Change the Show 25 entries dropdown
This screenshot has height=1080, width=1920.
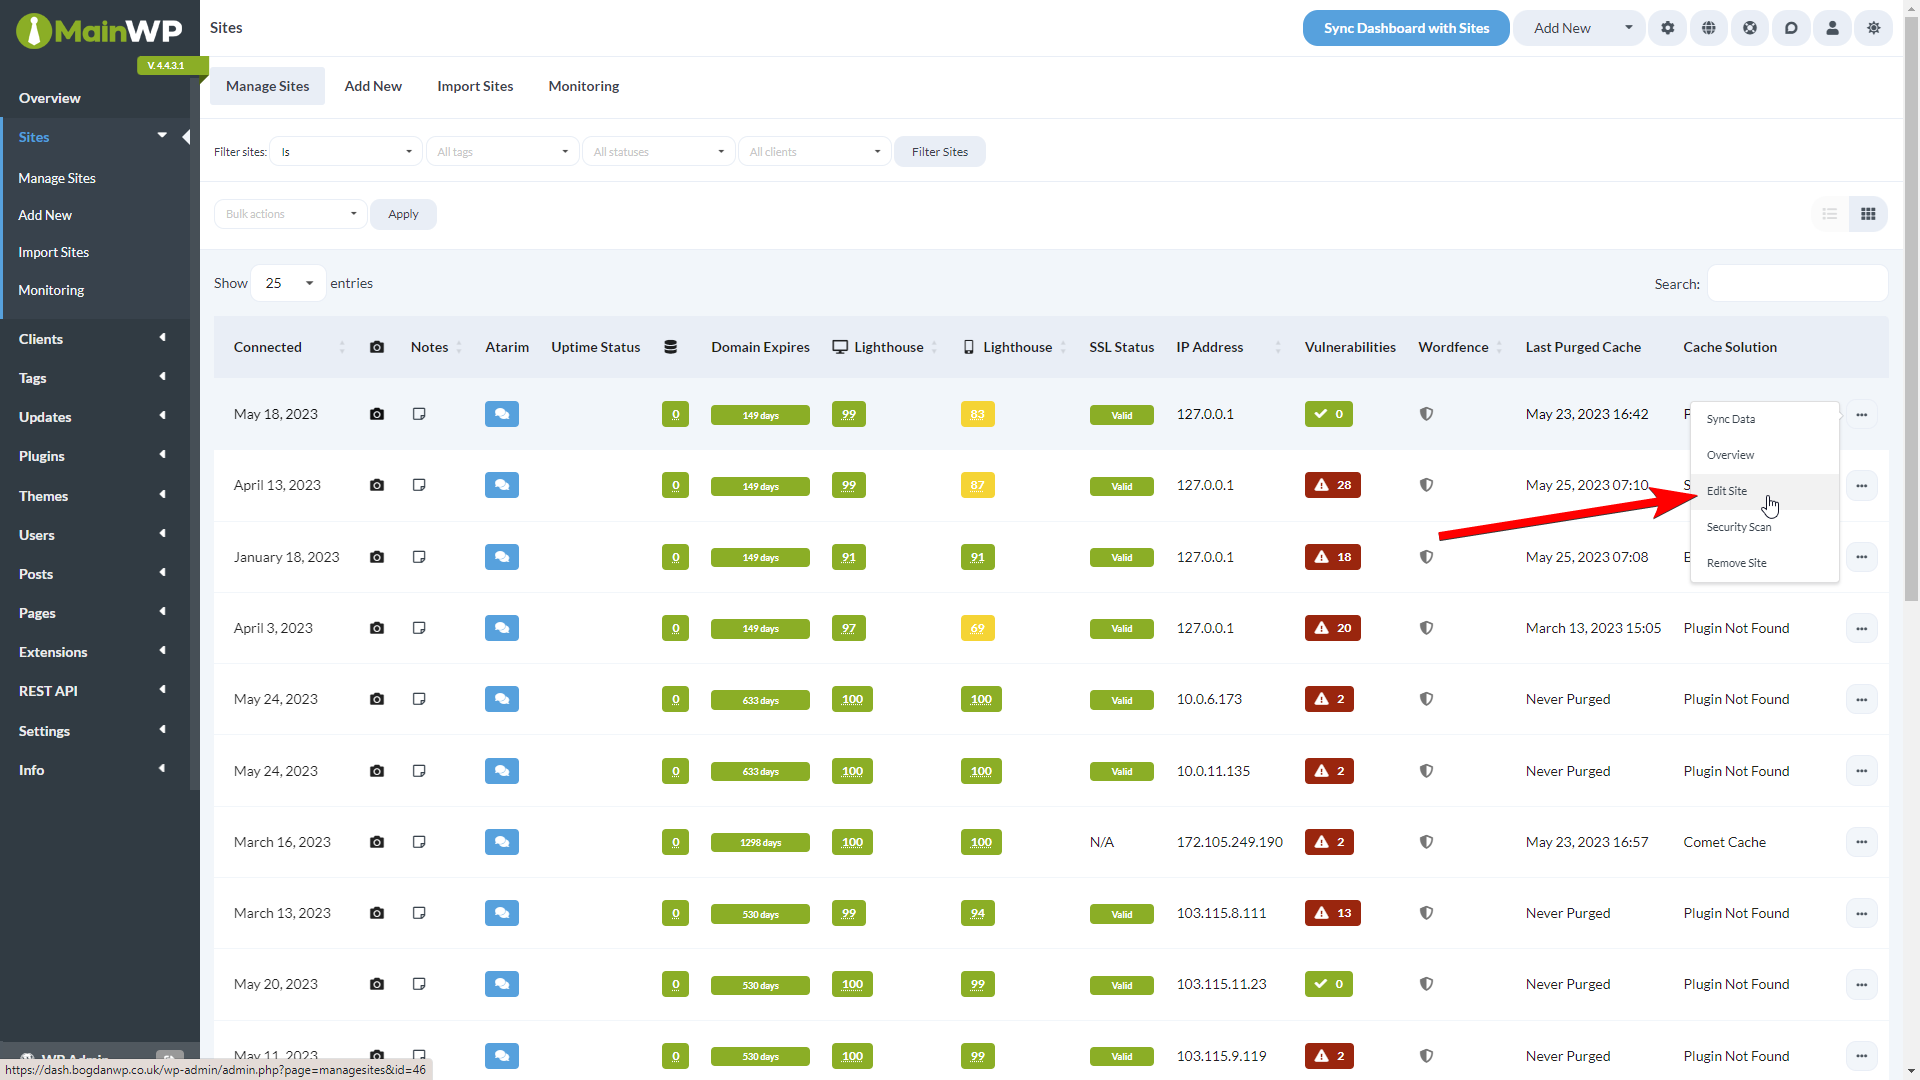287,283
